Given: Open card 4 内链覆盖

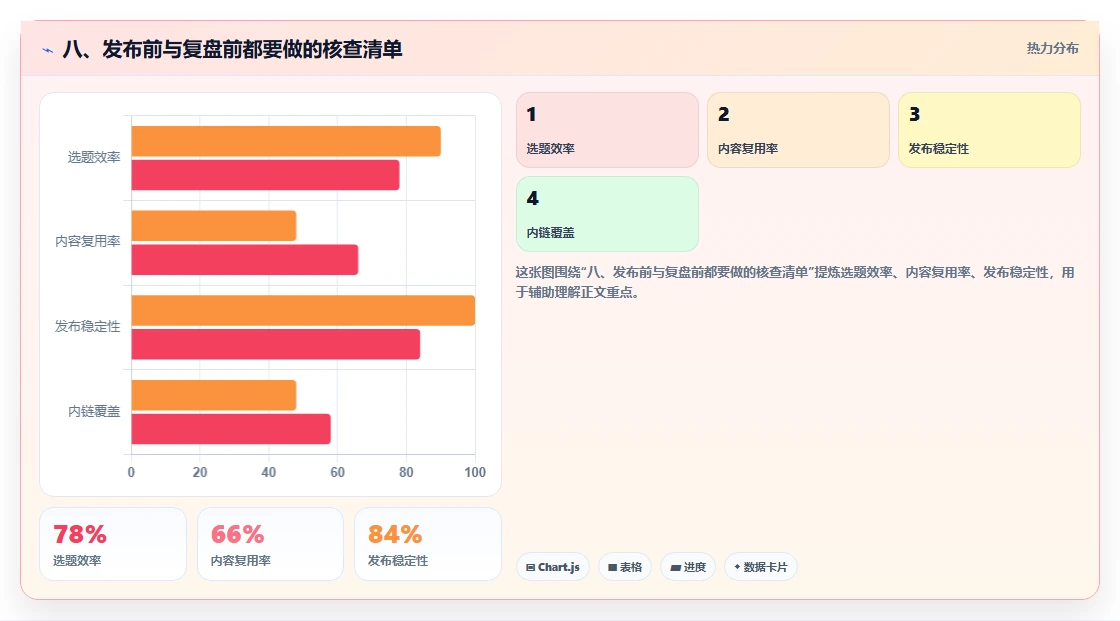Looking at the screenshot, I should tap(607, 214).
